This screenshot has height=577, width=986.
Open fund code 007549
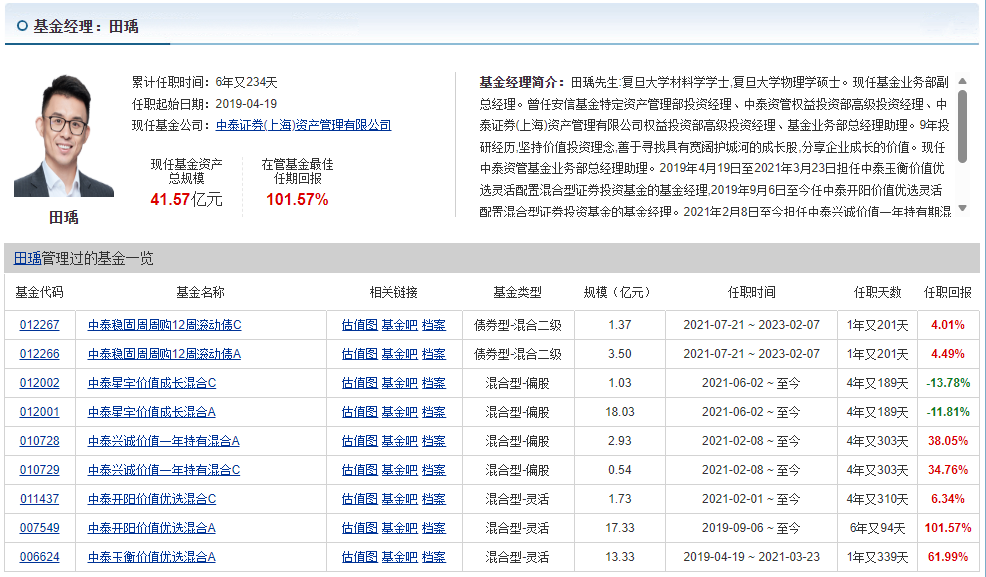pos(40,527)
